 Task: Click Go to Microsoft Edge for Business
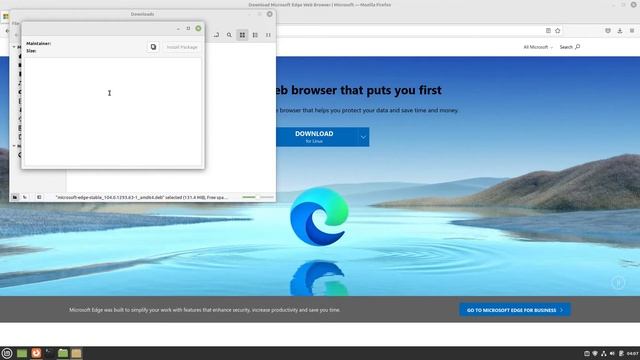[515, 310]
